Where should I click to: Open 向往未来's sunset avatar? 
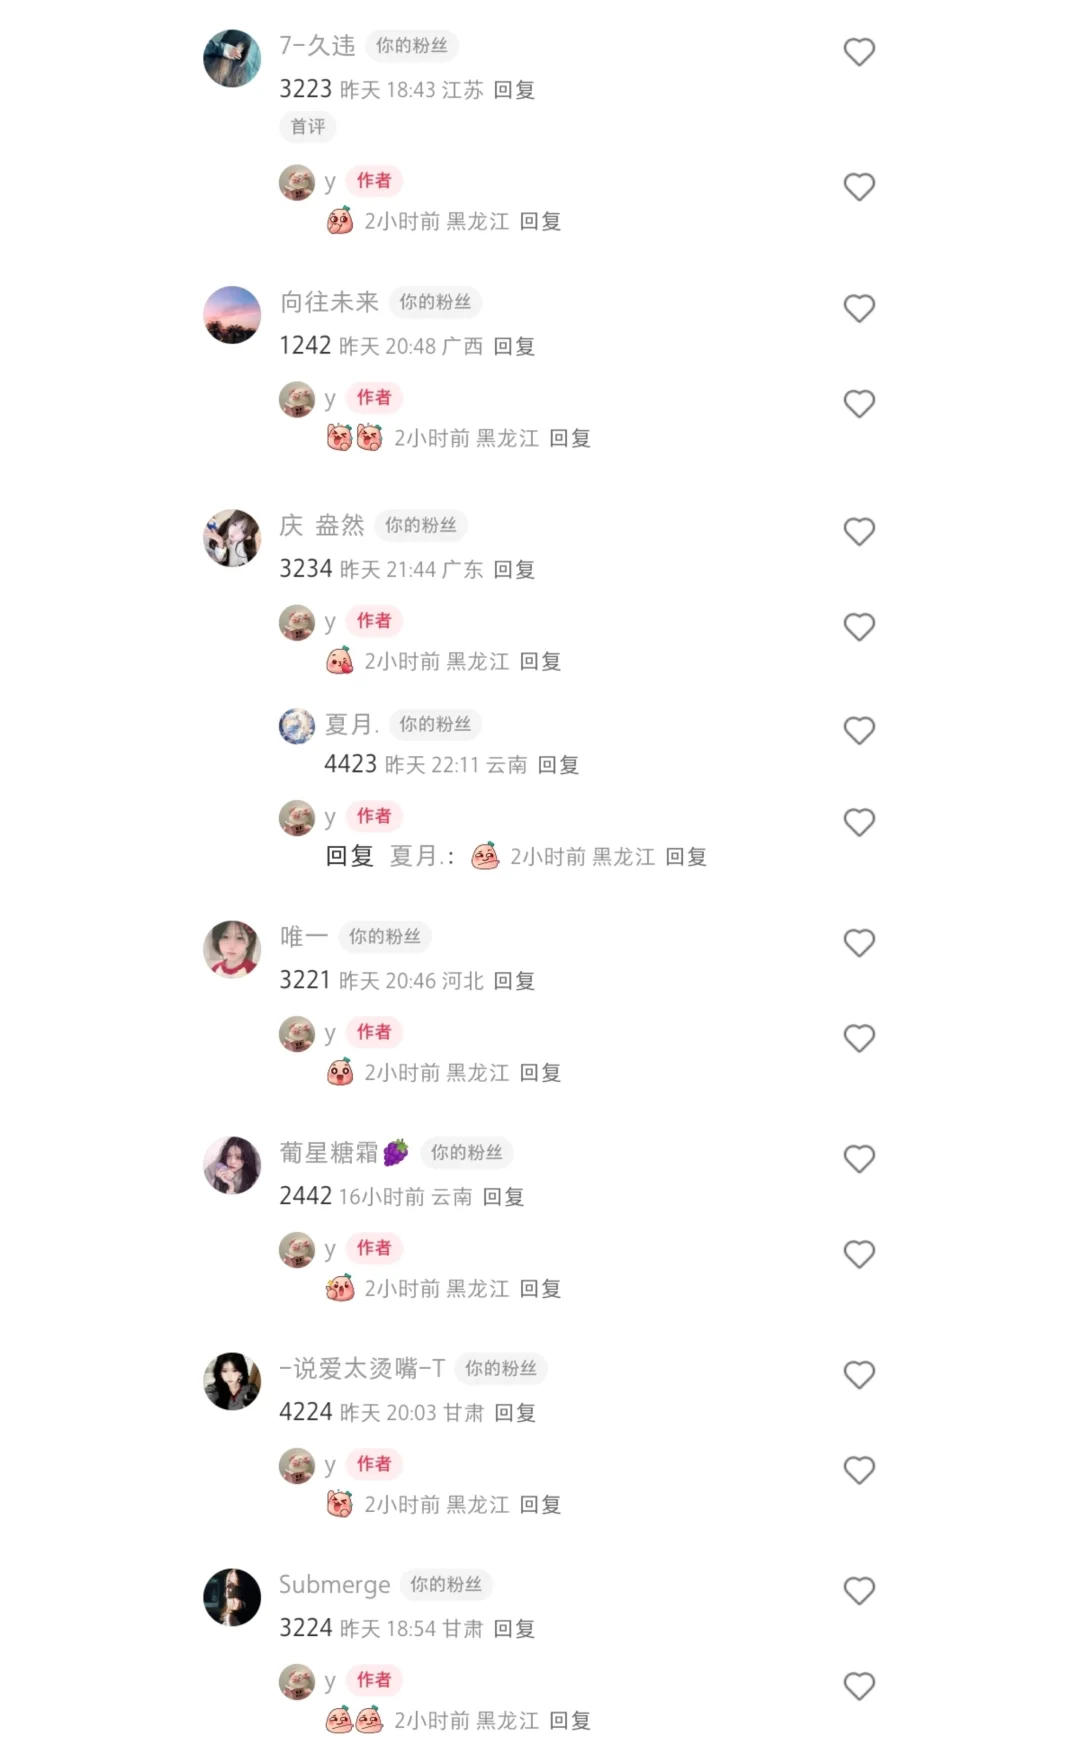(232, 315)
